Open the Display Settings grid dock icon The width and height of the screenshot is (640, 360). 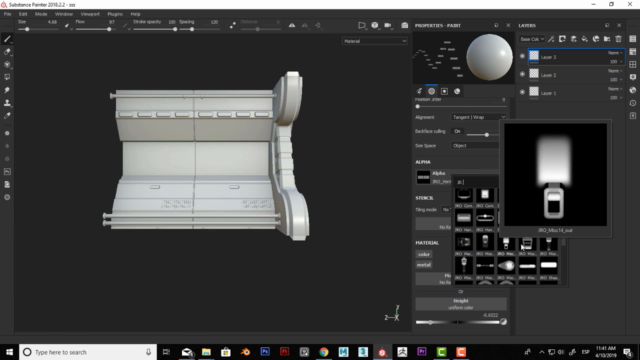click(x=633, y=64)
